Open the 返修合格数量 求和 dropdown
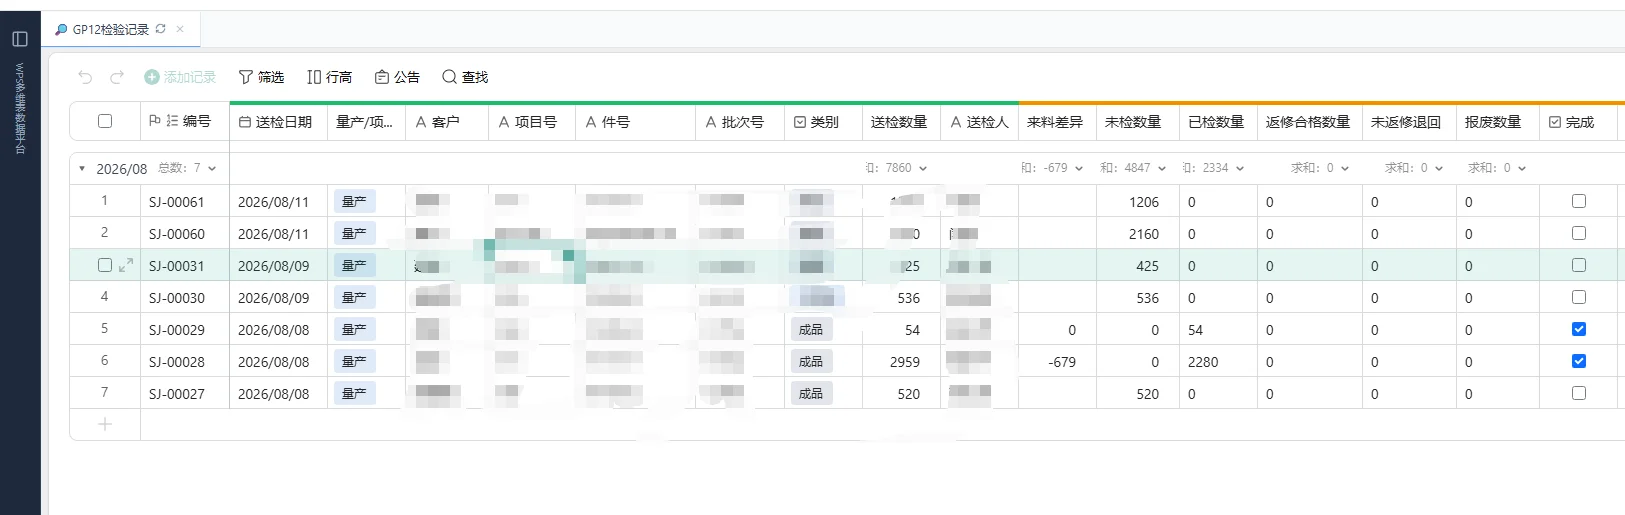 pyautogui.click(x=1320, y=168)
